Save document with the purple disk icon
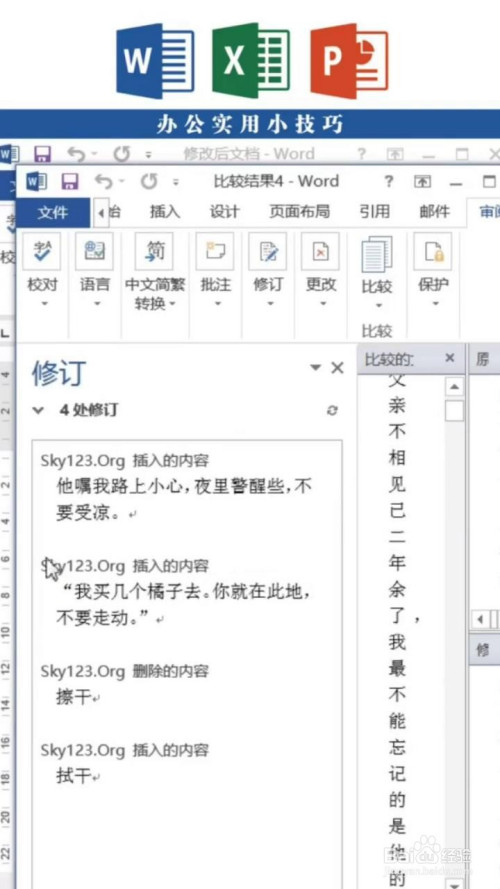The width and height of the screenshot is (500, 889). 70,182
